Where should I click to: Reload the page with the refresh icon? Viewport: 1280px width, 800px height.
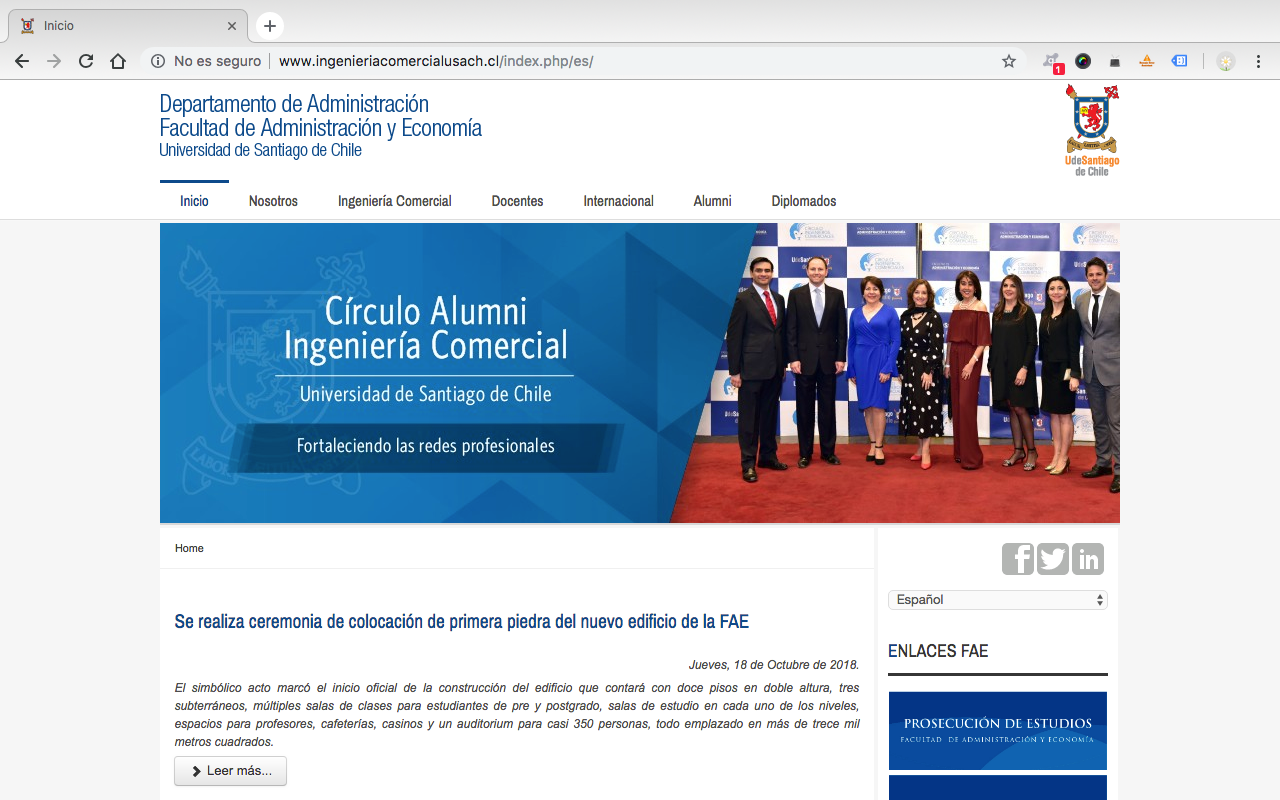coord(86,61)
